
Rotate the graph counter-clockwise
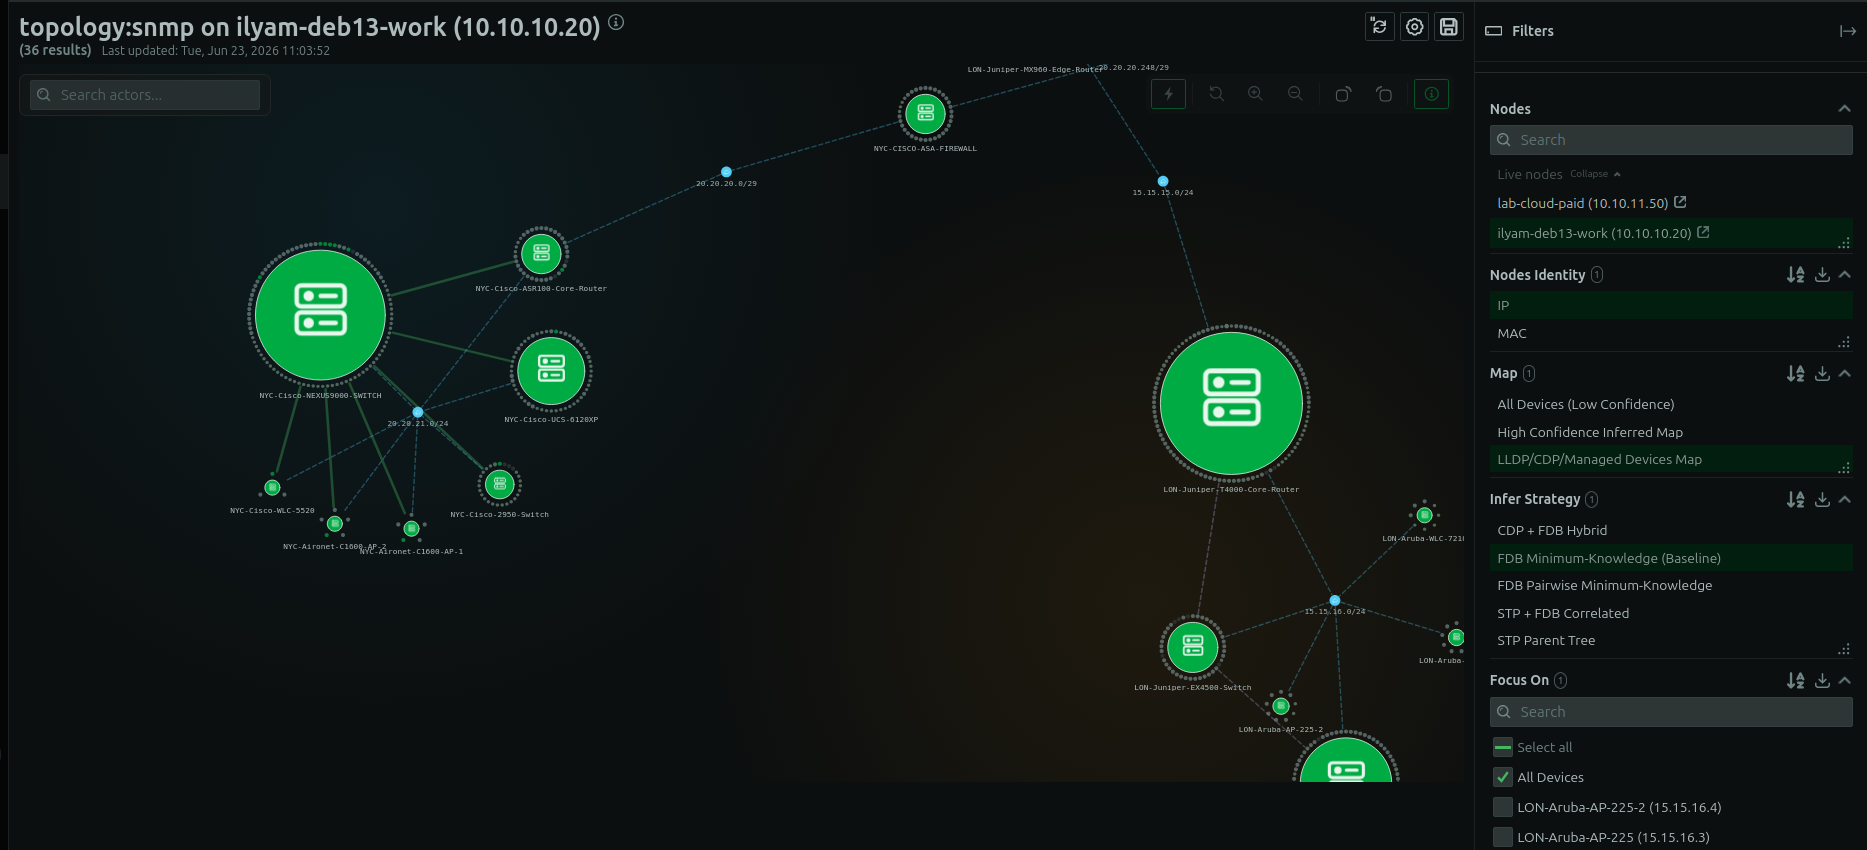(1384, 94)
